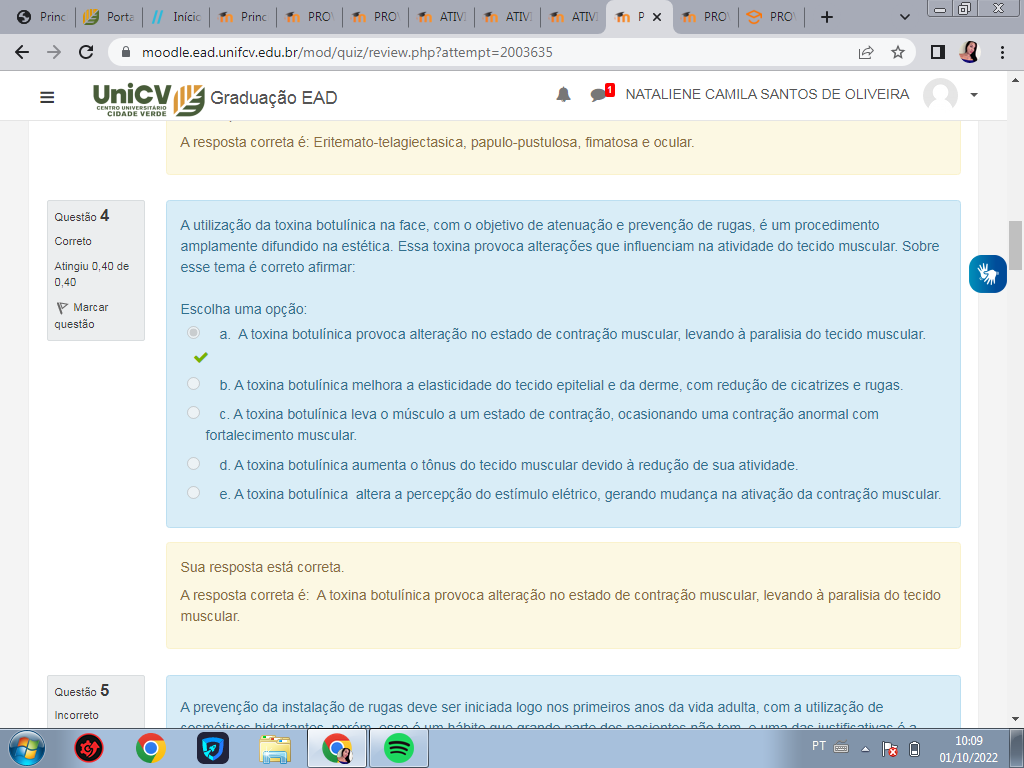Open a new browser tab
The height and width of the screenshot is (768, 1024).
pos(826,17)
